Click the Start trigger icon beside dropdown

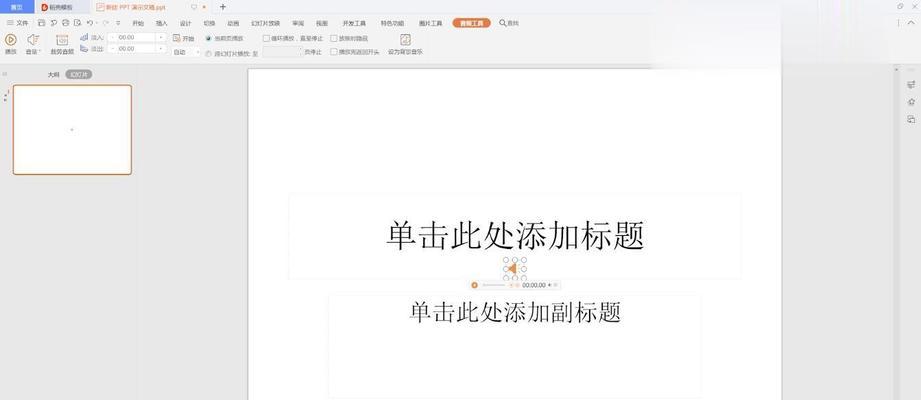coord(176,38)
